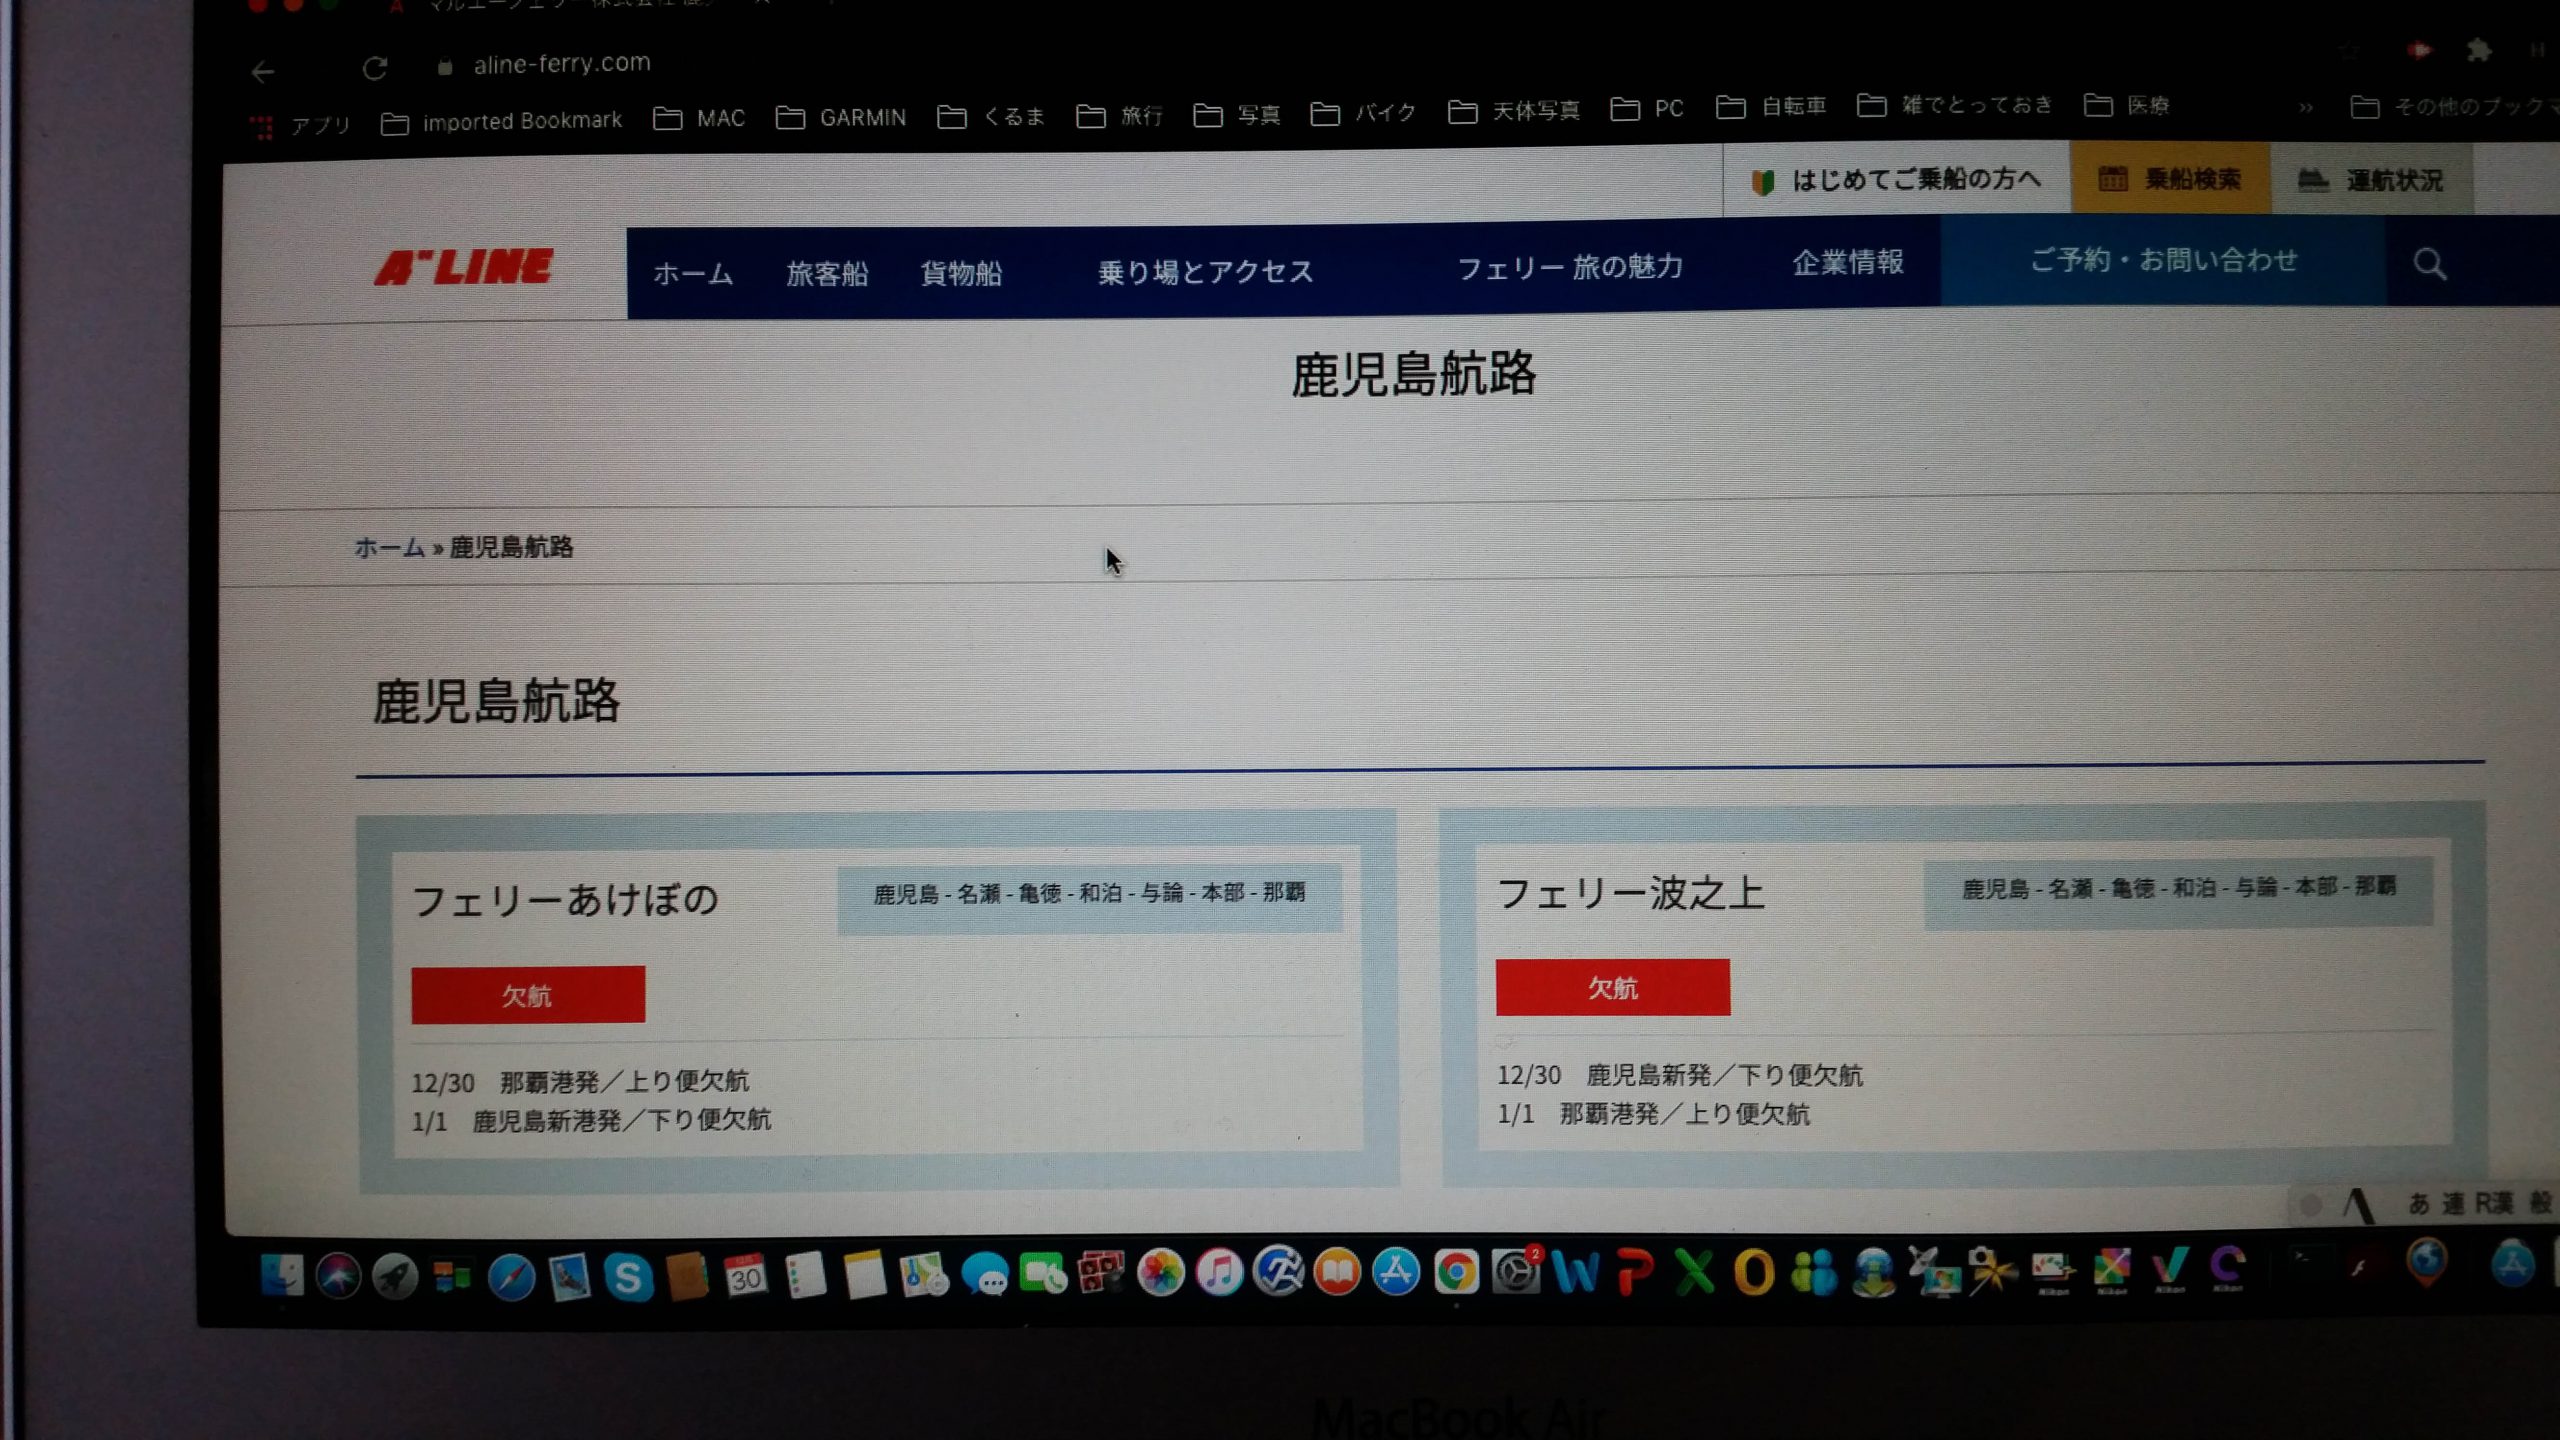Open the Chrome extensions puzzle icon
This screenshot has height=1440, width=2560.
pos(2478,50)
